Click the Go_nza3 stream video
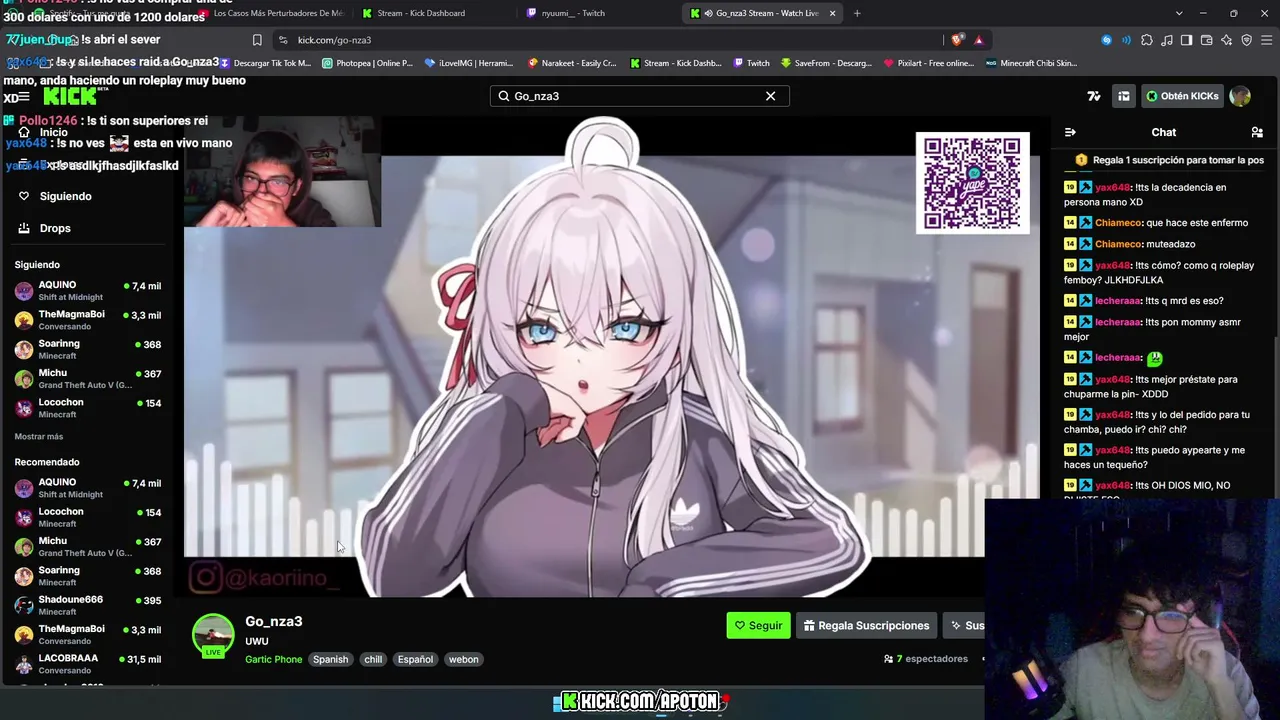Image resolution: width=1280 pixels, height=720 pixels. (x=612, y=355)
